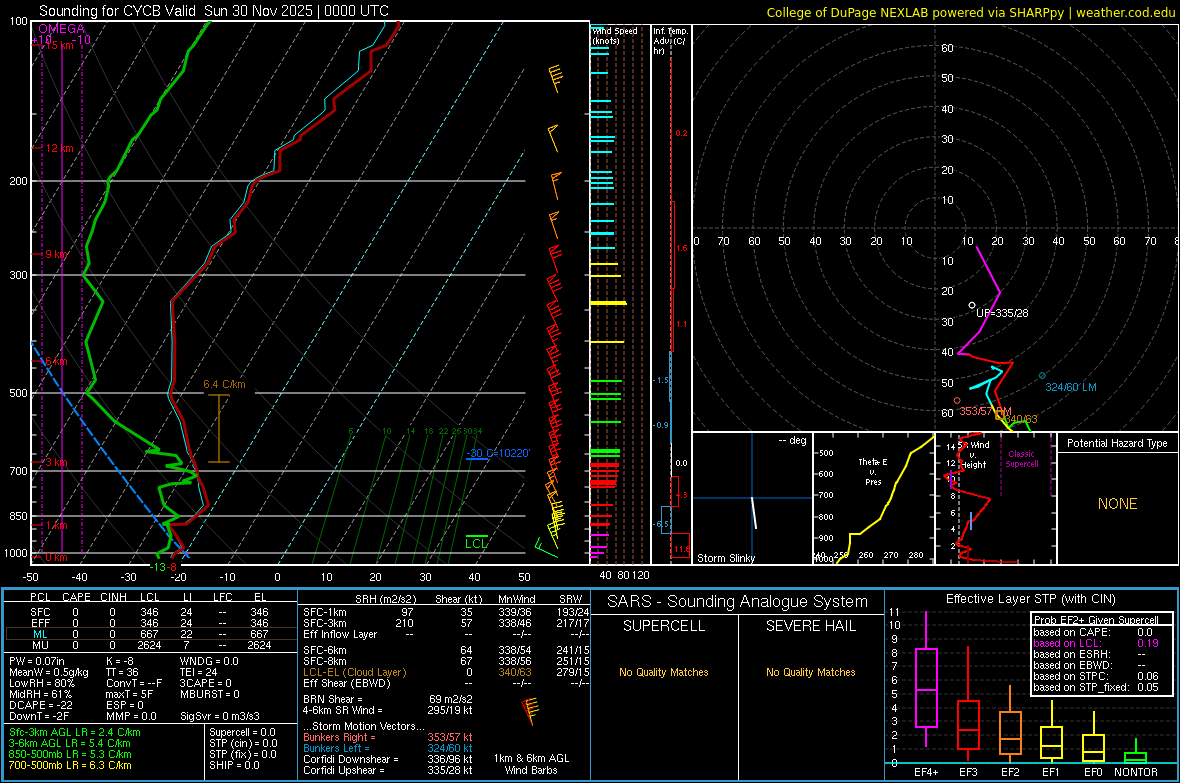Click the UP=335/28 hodograph label
Screen dimensions: 1180x783
(1002, 312)
